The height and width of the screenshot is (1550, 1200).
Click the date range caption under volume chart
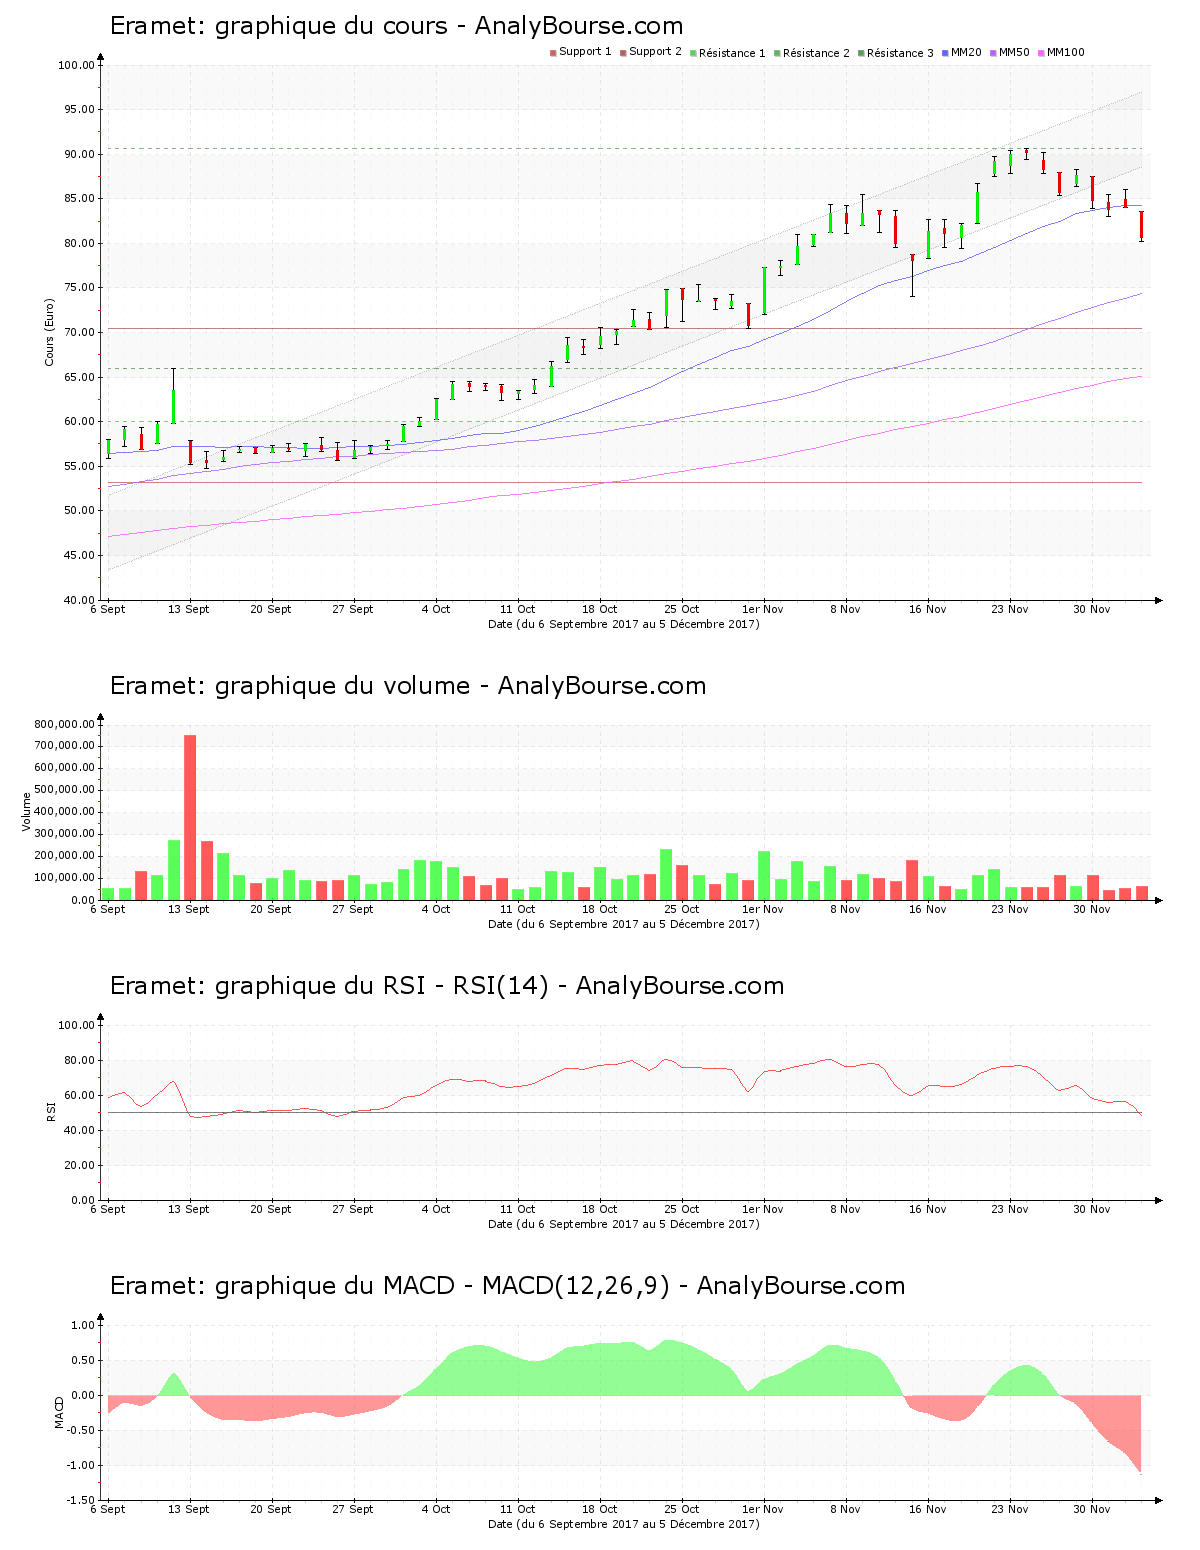click(x=624, y=924)
